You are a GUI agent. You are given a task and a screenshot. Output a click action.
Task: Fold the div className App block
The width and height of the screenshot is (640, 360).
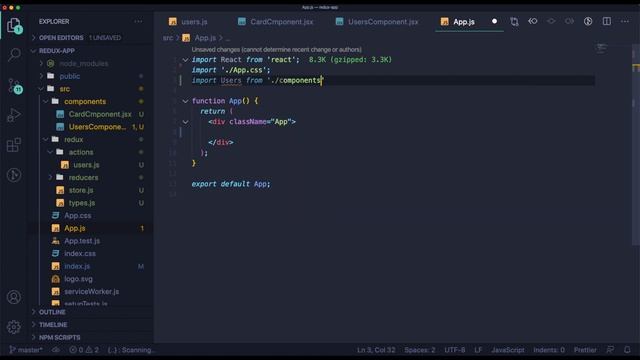point(185,122)
